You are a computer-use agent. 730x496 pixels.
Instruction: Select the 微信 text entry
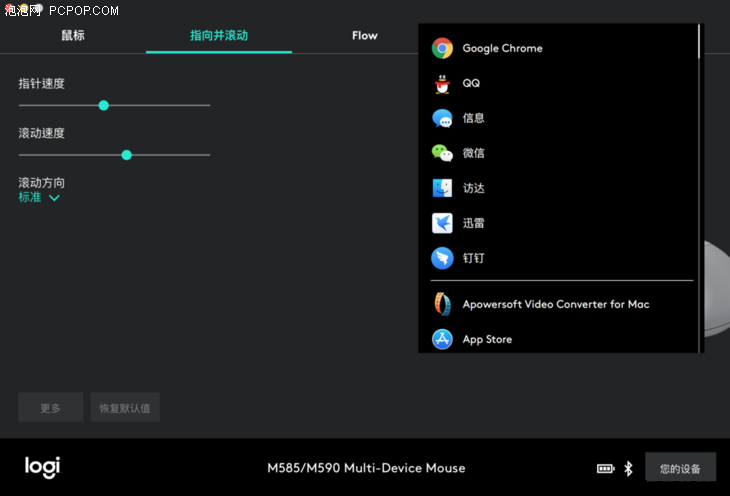coord(473,153)
